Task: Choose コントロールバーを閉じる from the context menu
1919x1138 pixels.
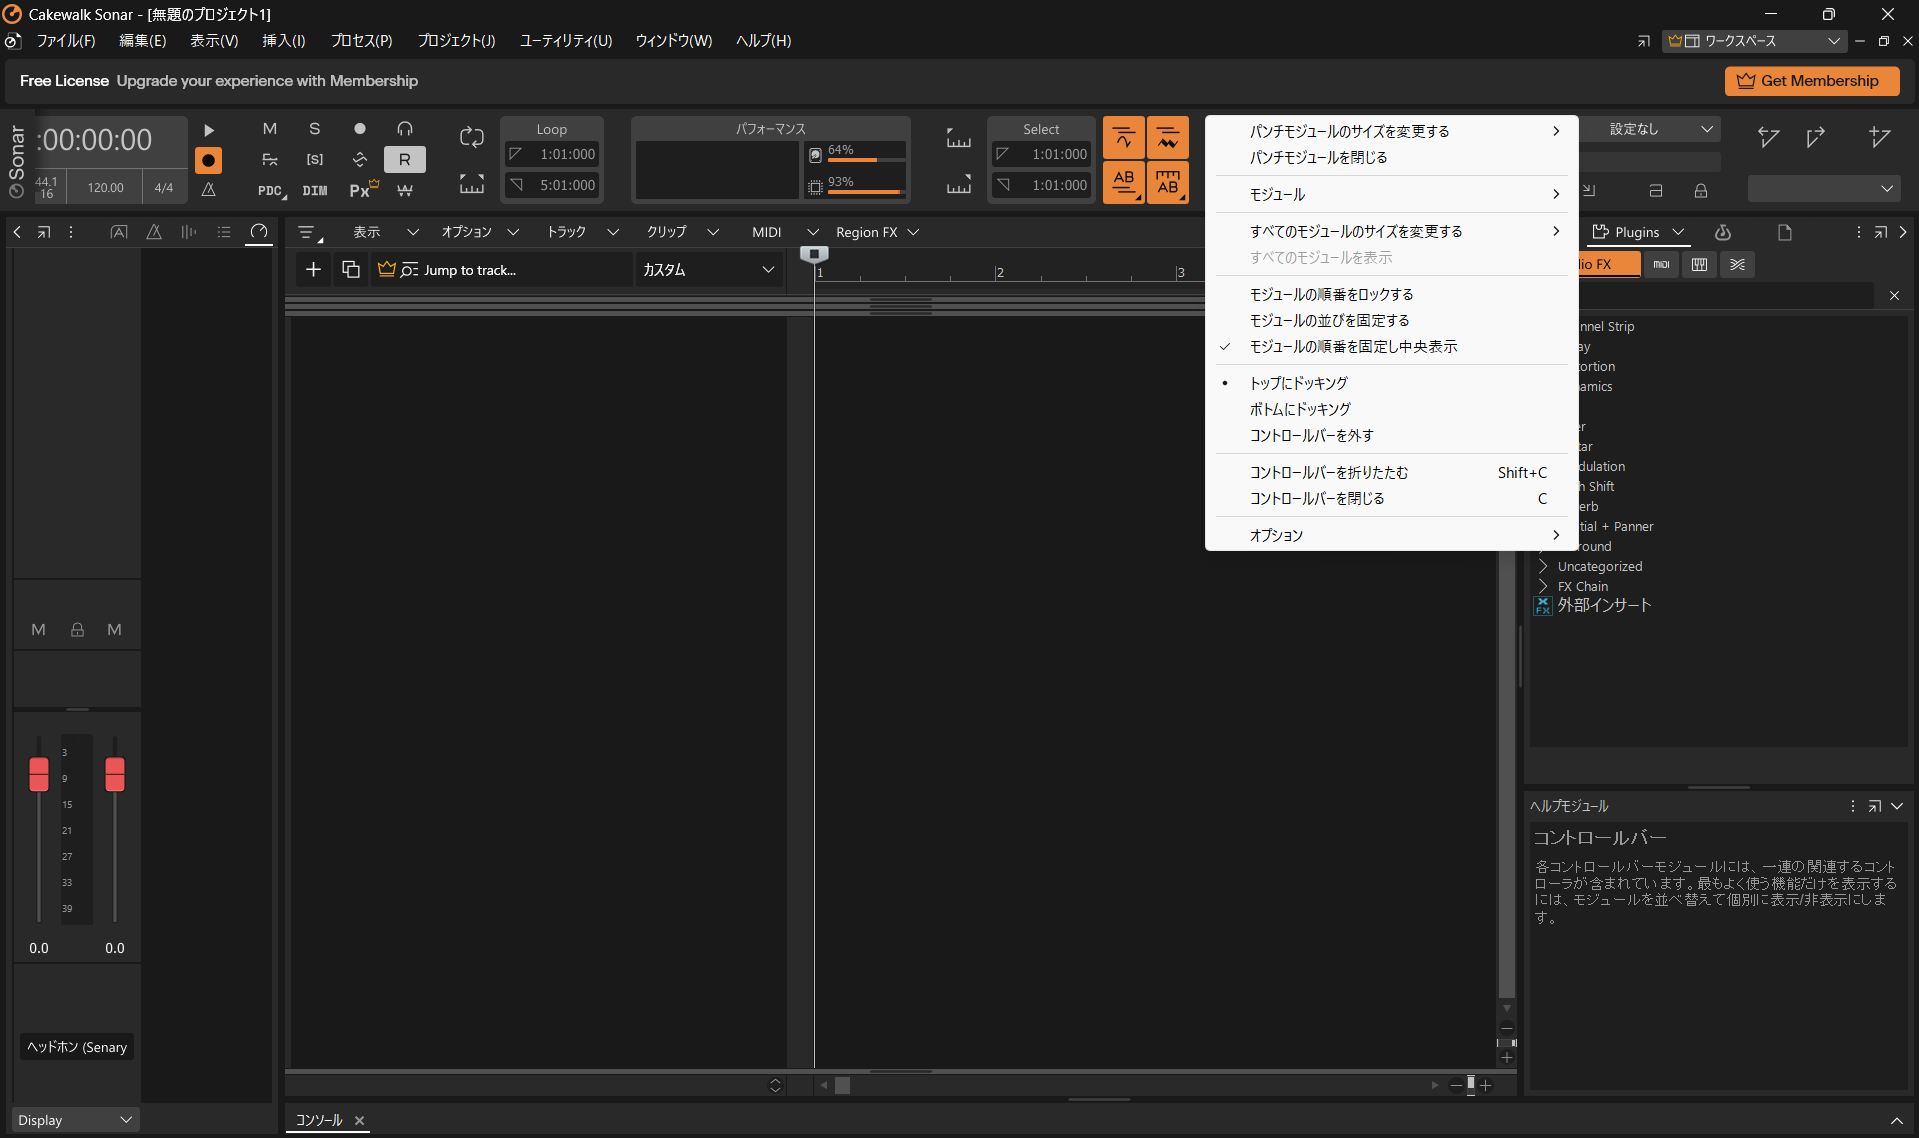Action: 1316,498
